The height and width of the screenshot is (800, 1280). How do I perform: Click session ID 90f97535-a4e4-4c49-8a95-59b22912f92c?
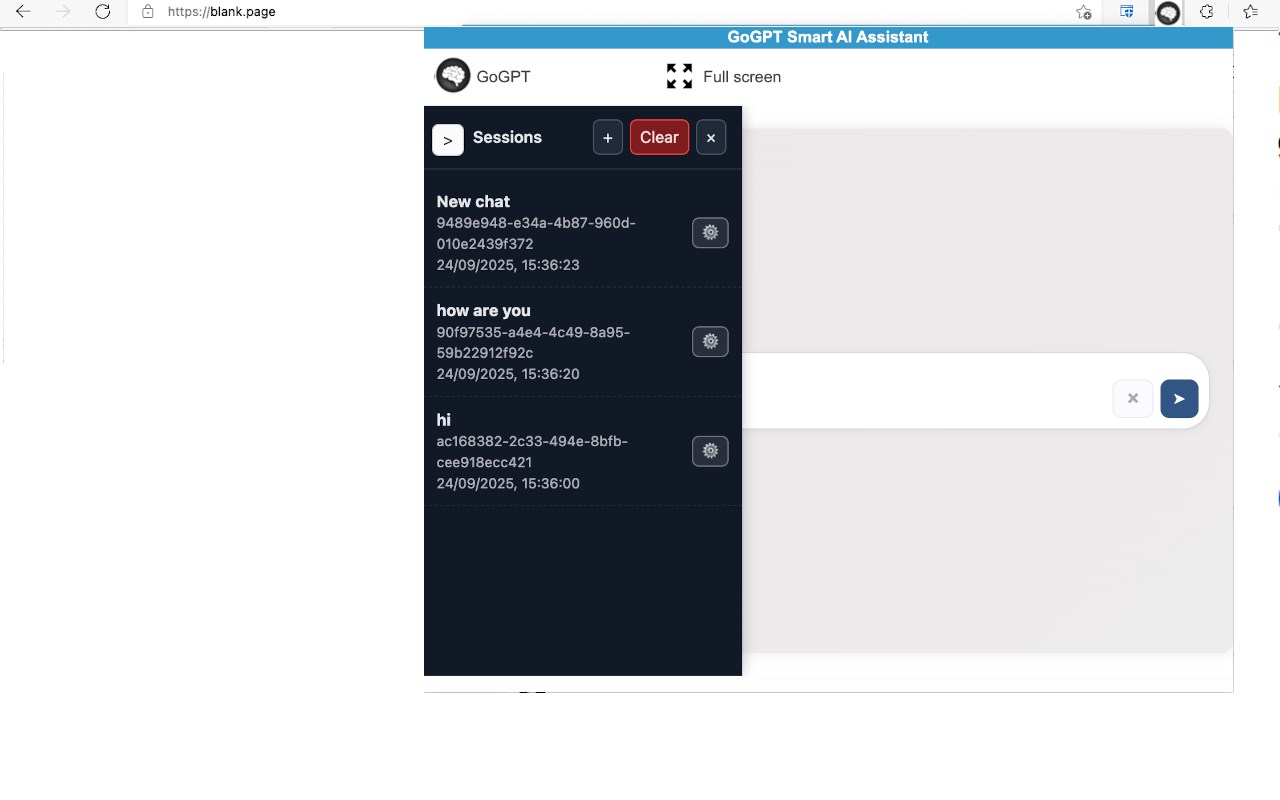click(533, 342)
